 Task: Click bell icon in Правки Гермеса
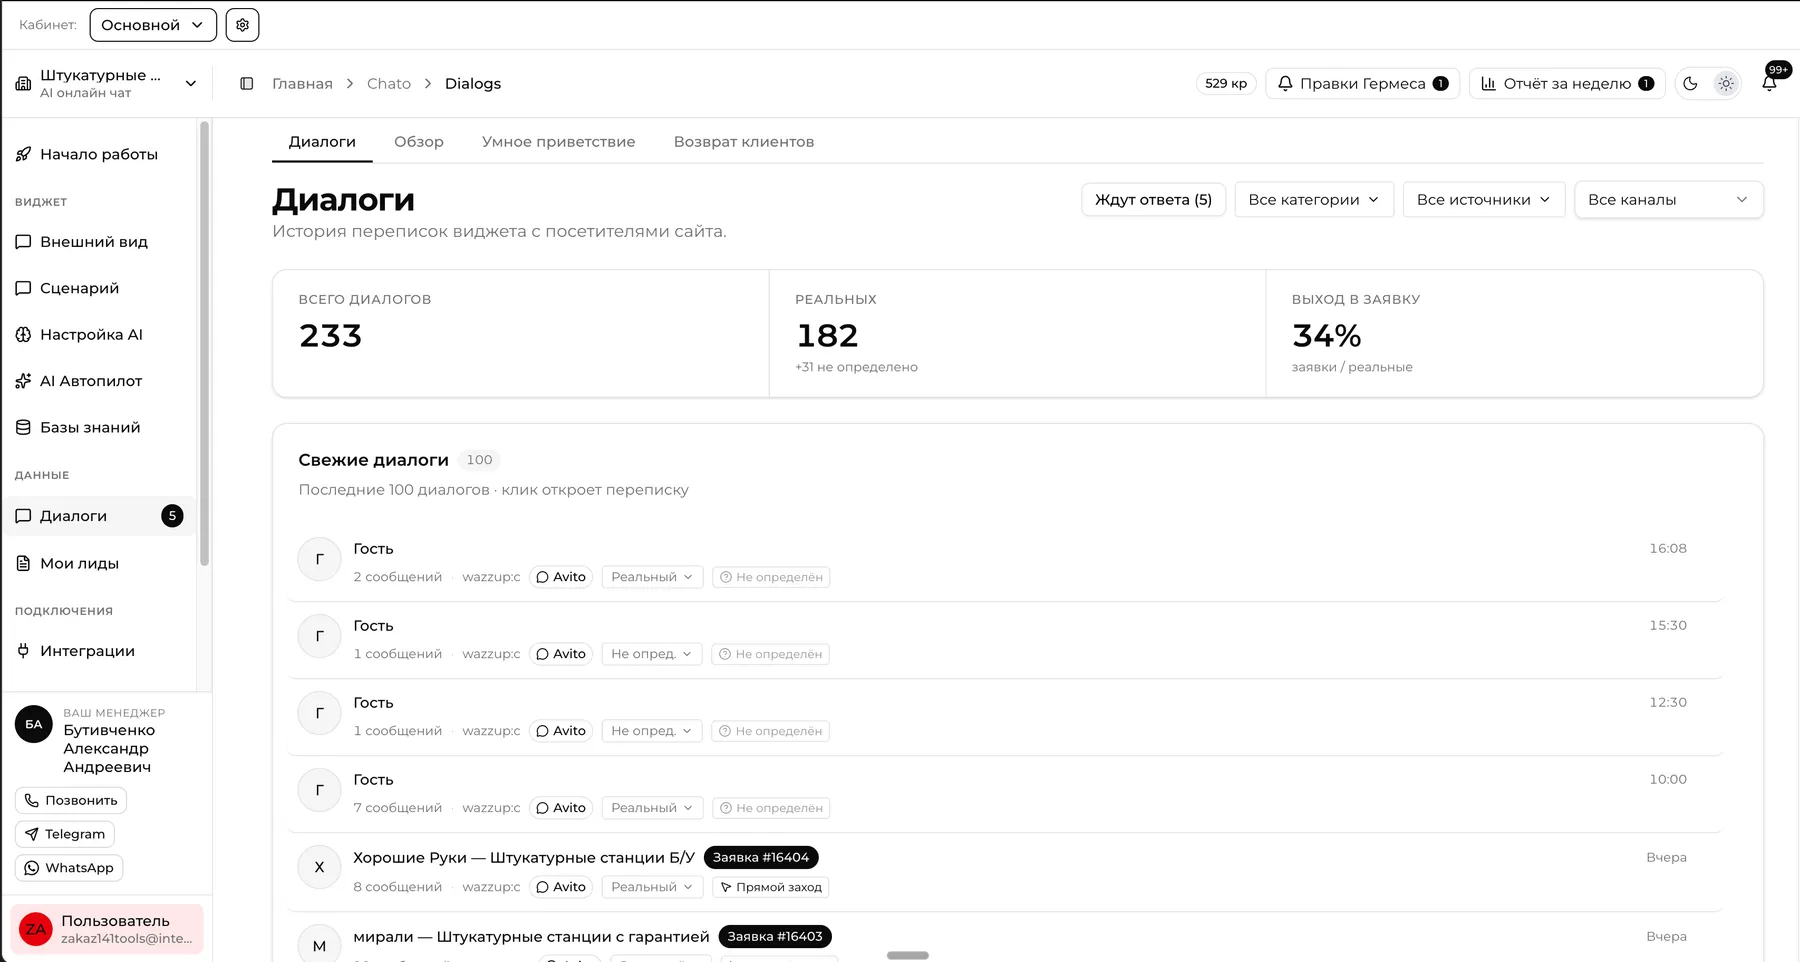(1285, 84)
